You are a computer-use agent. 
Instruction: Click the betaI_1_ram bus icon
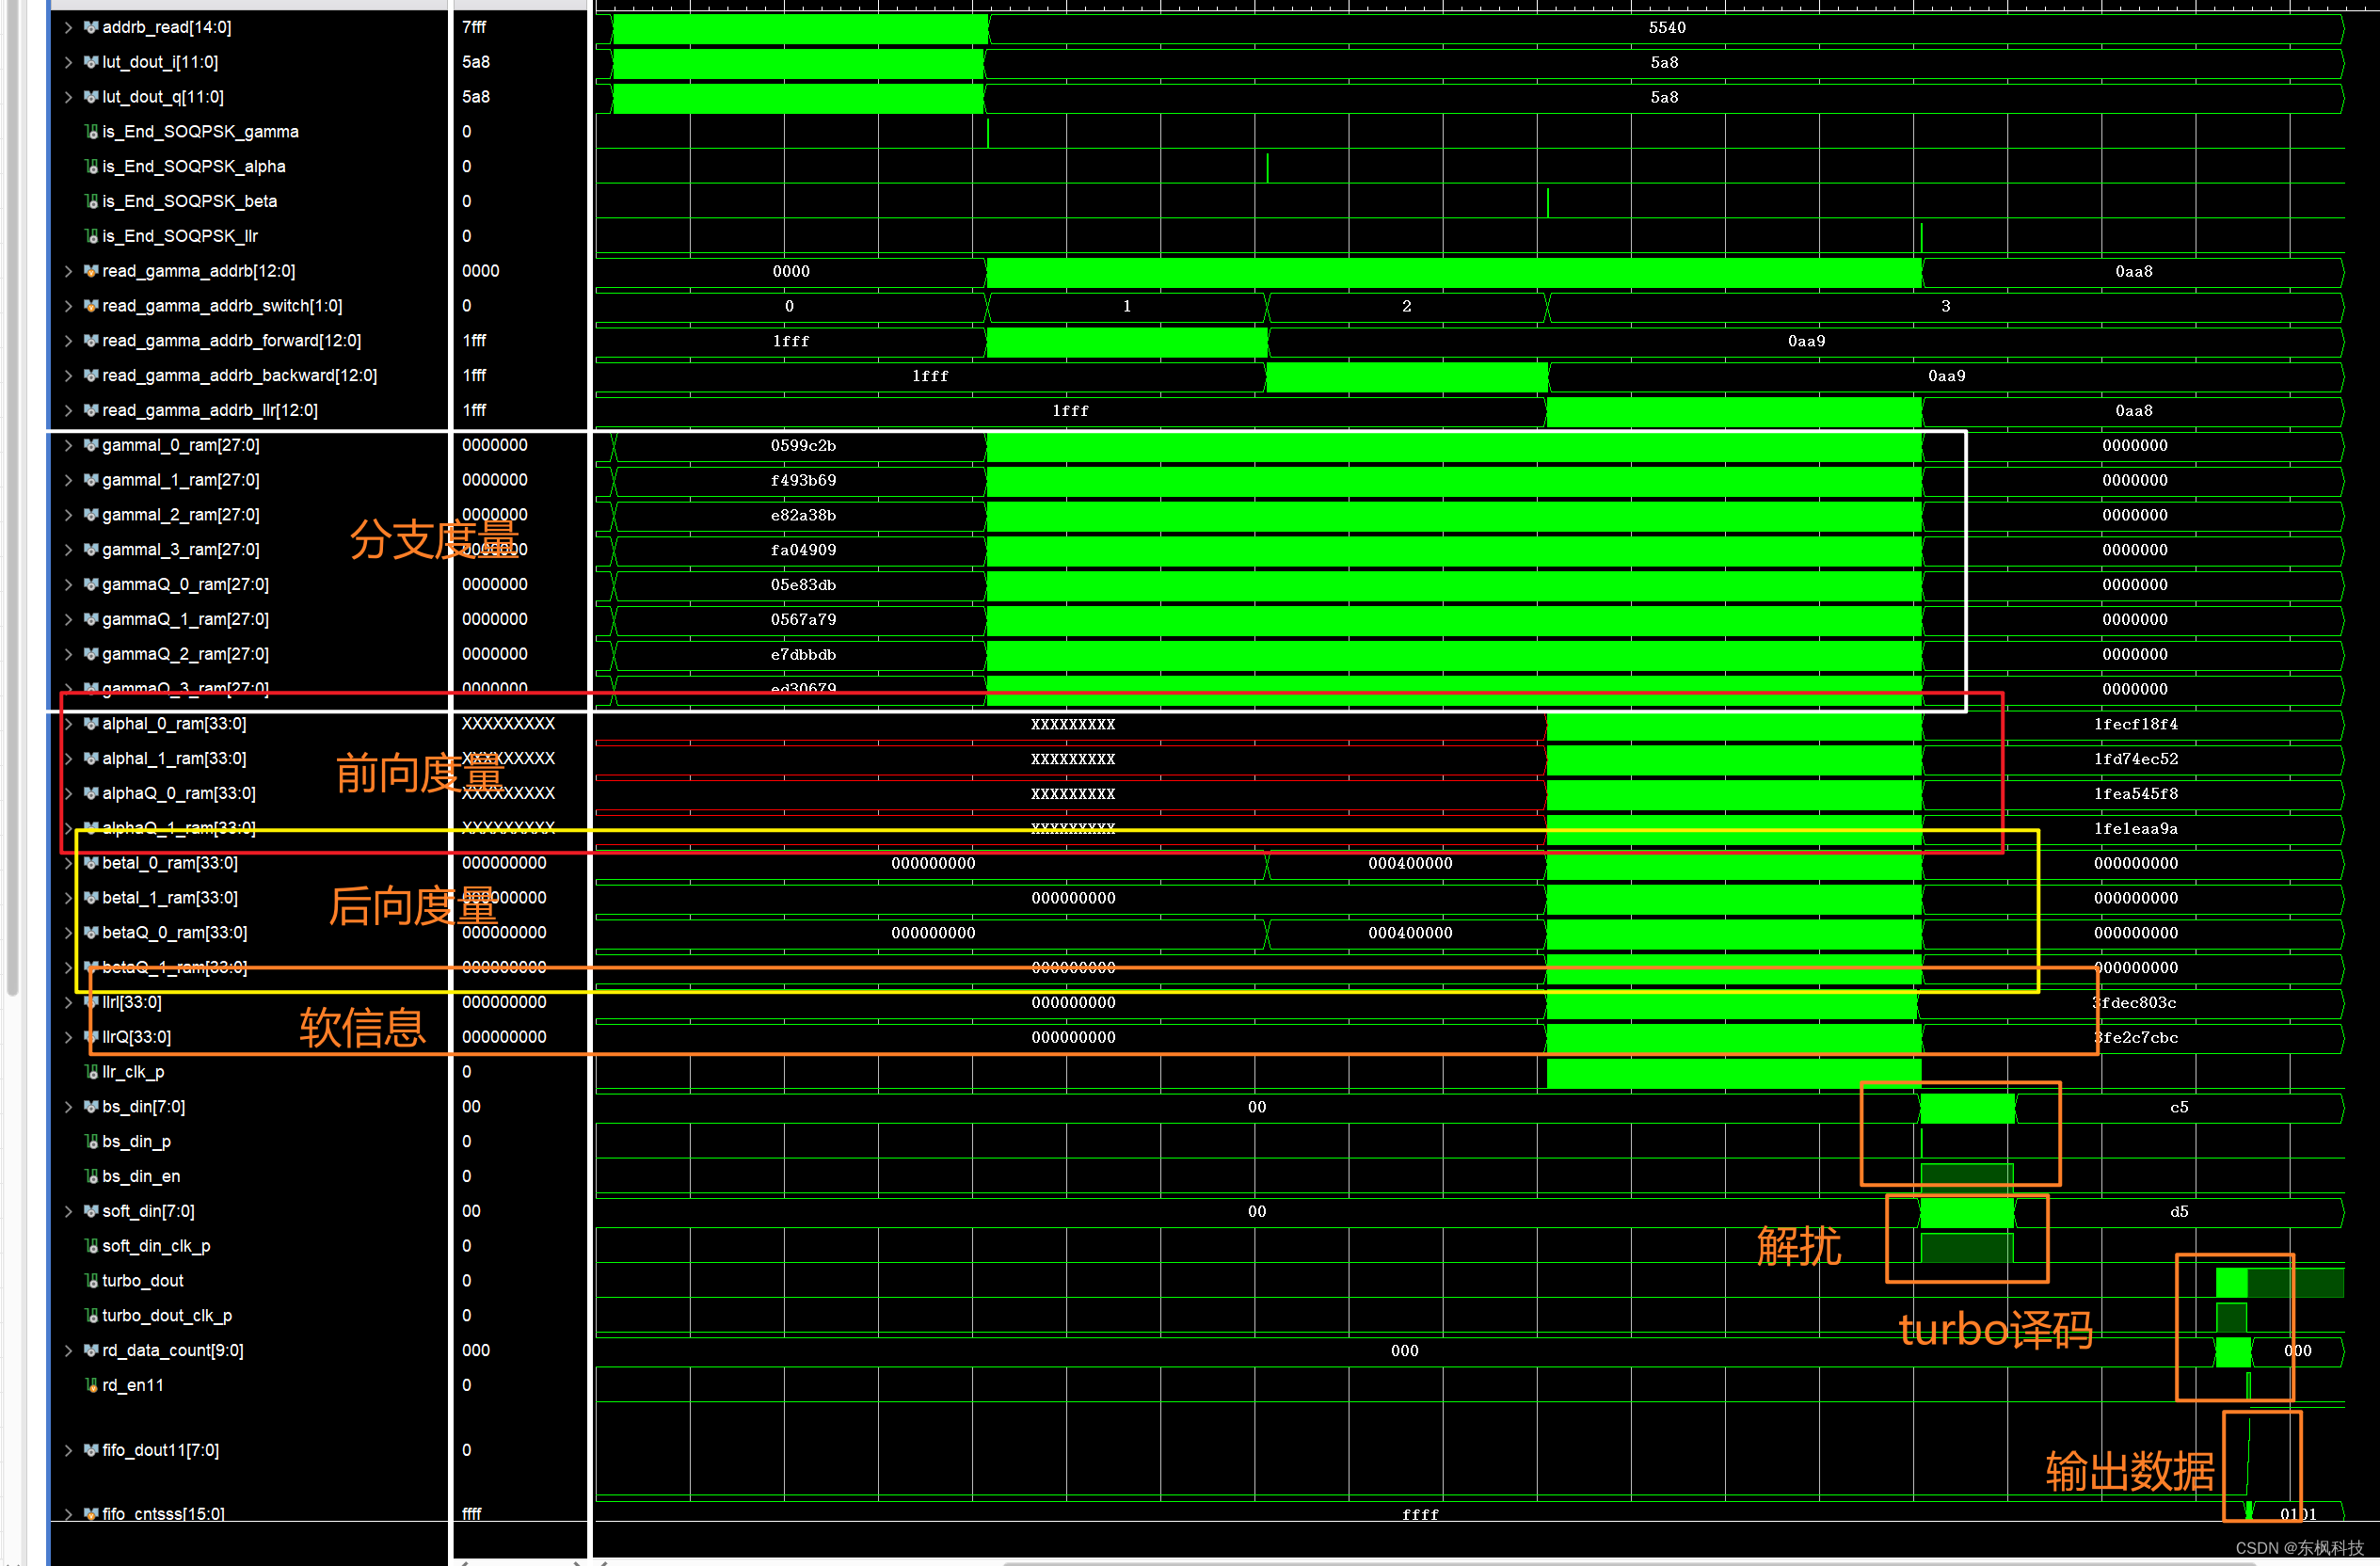[x=91, y=898]
